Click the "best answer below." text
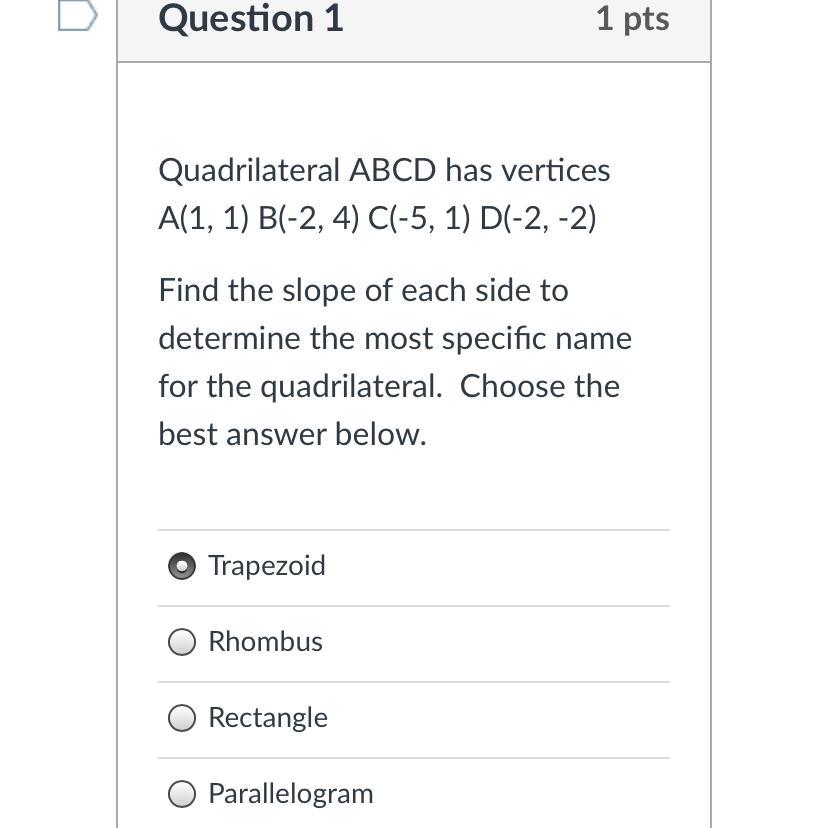Viewport: 828px width, 828px height. 292,435
